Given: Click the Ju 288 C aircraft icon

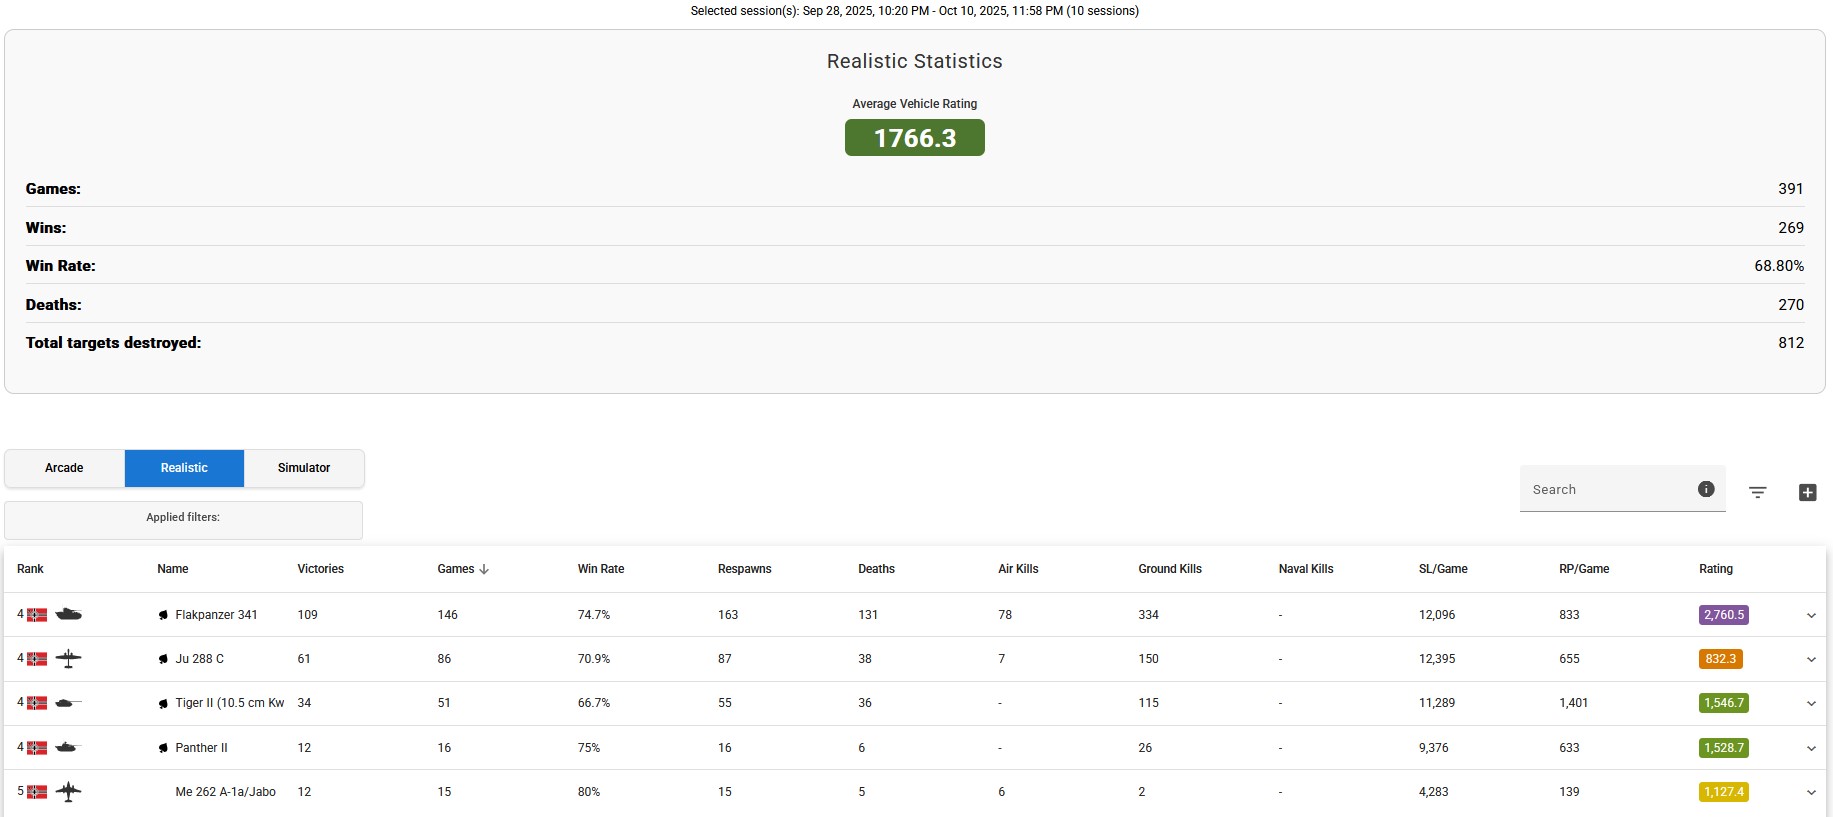Looking at the screenshot, I should pyautogui.click(x=68, y=659).
